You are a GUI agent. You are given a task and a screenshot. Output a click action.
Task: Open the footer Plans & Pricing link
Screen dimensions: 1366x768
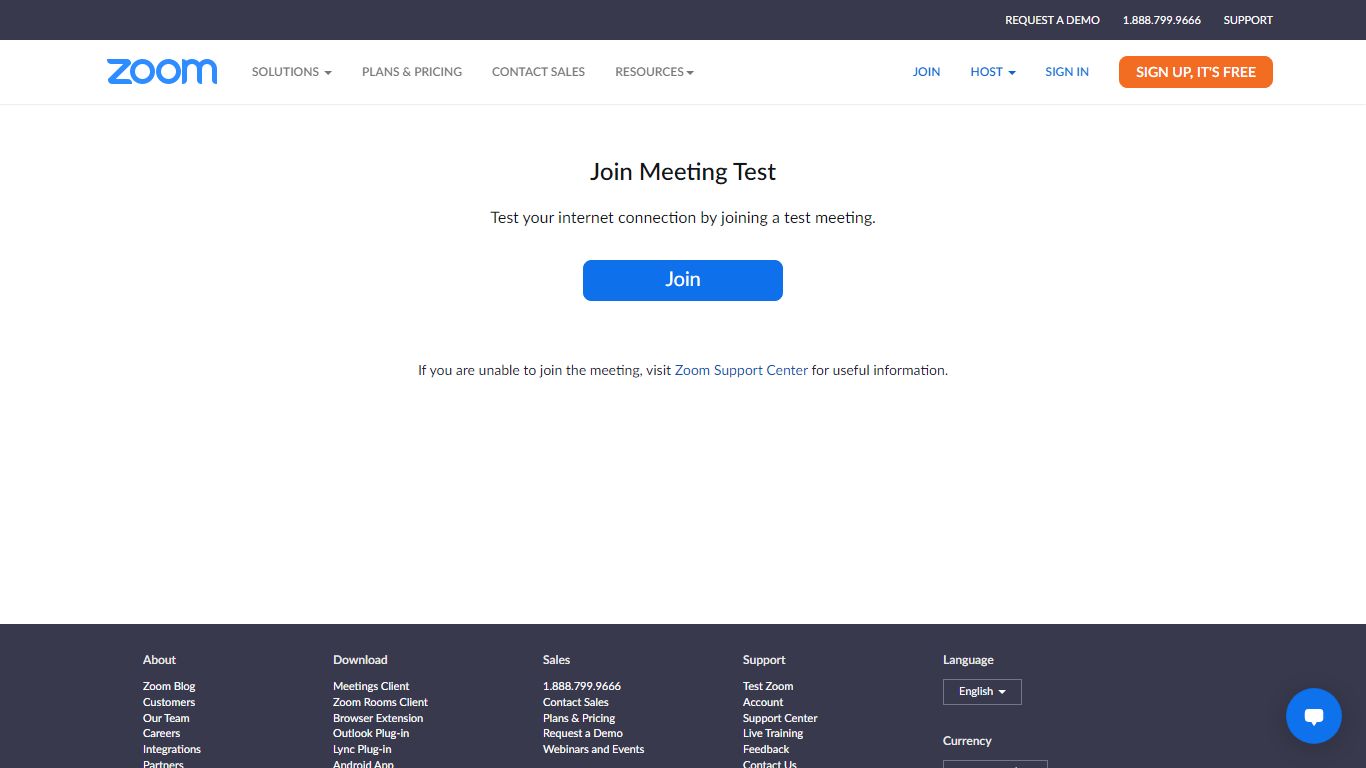point(579,718)
